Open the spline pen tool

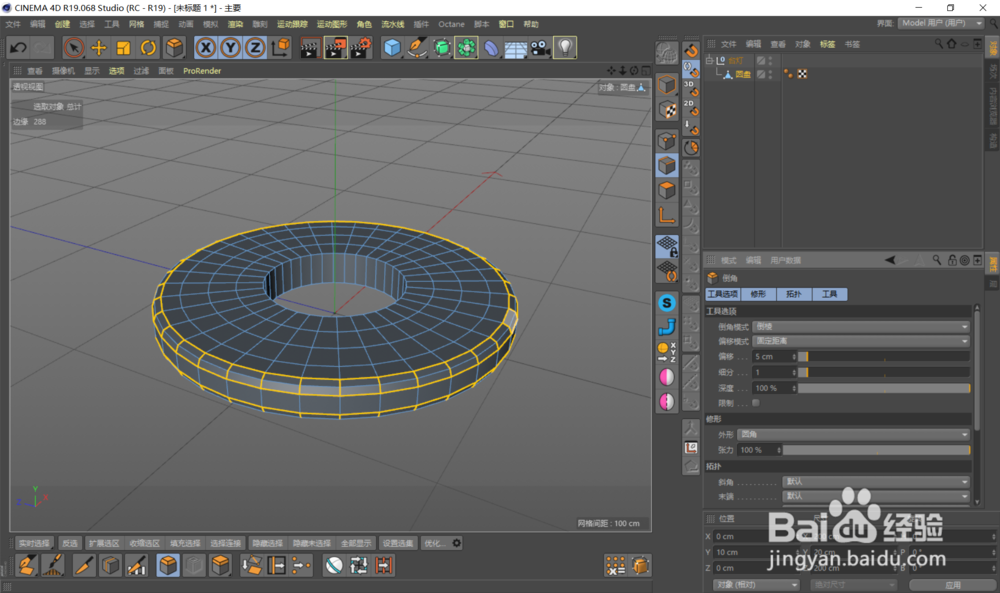(417, 48)
